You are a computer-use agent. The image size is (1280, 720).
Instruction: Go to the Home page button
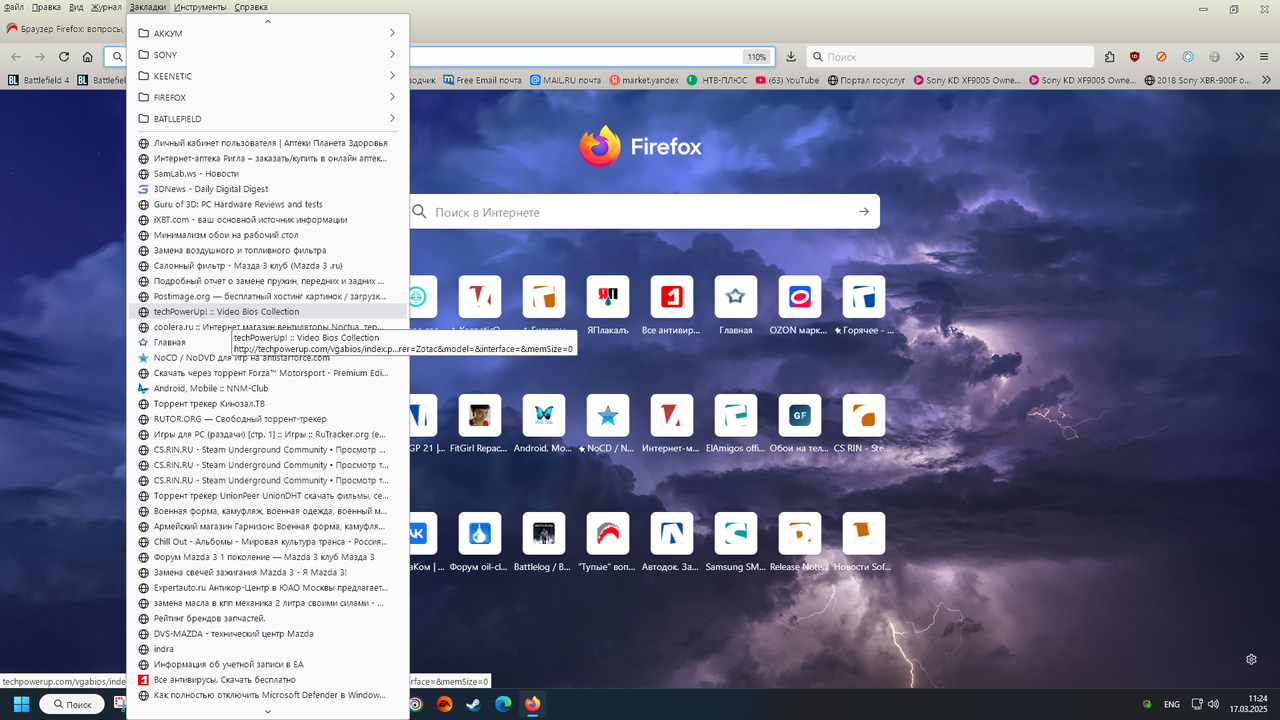[88, 57]
